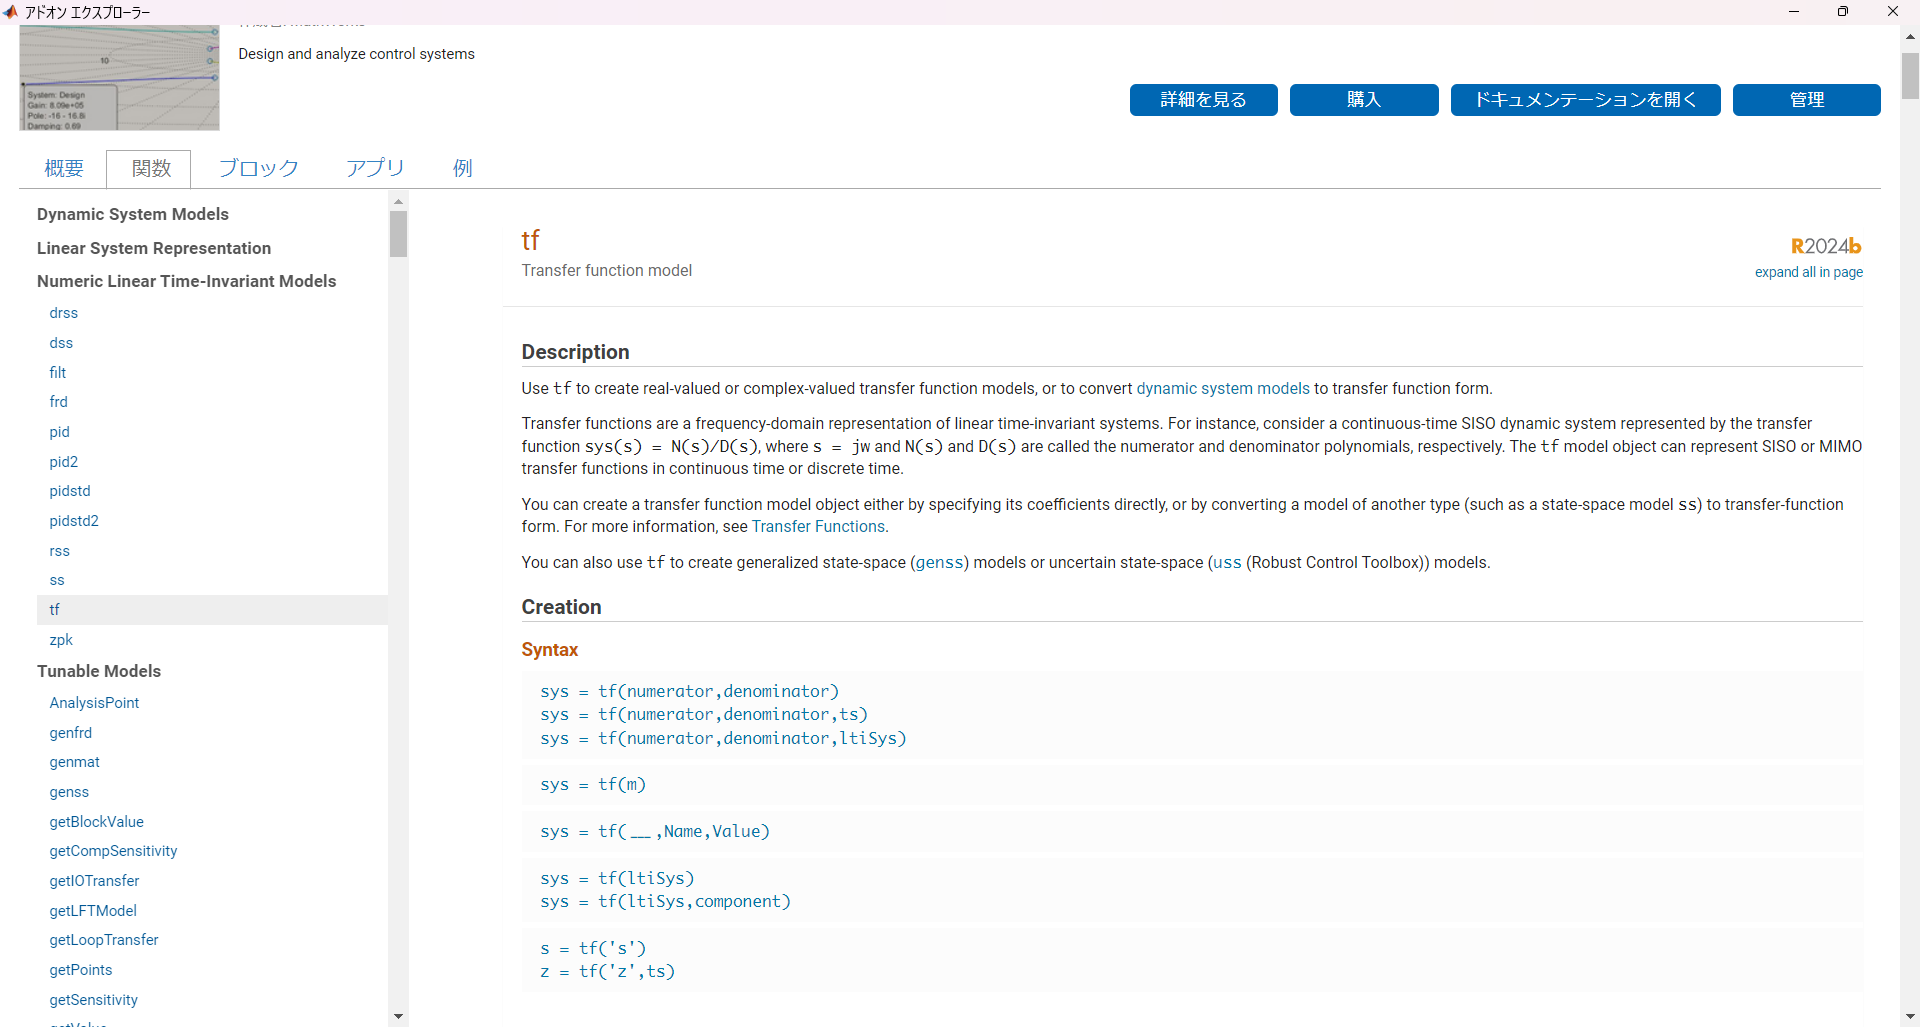The height and width of the screenshot is (1027, 1920).
Task: Expand all sections via 'expand all in page'
Action: pyautogui.click(x=1809, y=272)
